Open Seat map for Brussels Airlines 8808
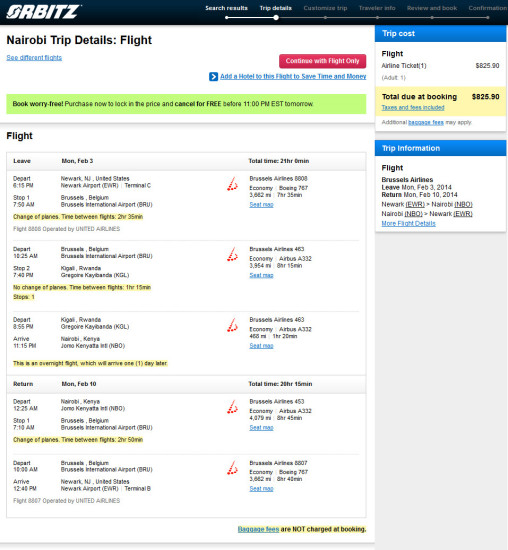Image resolution: width=508 pixels, height=550 pixels. click(x=261, y=204)
